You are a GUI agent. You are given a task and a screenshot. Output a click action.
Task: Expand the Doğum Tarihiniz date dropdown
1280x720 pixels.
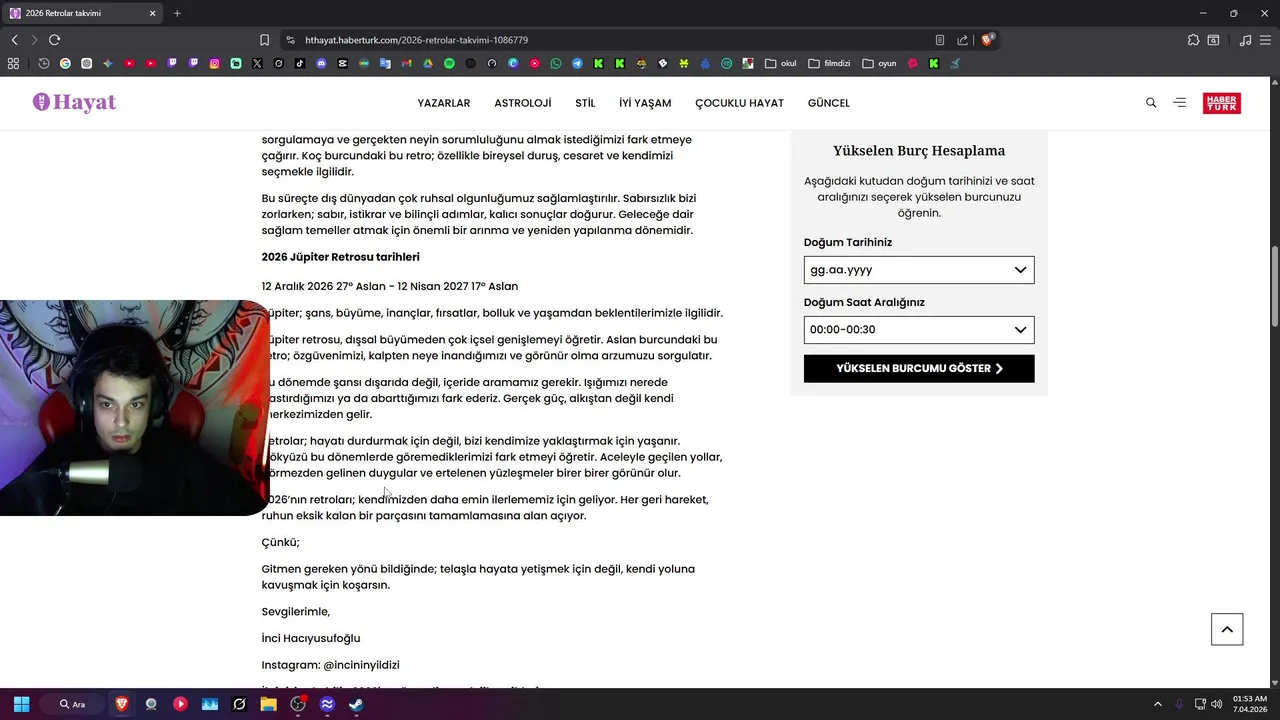[919, 270]
